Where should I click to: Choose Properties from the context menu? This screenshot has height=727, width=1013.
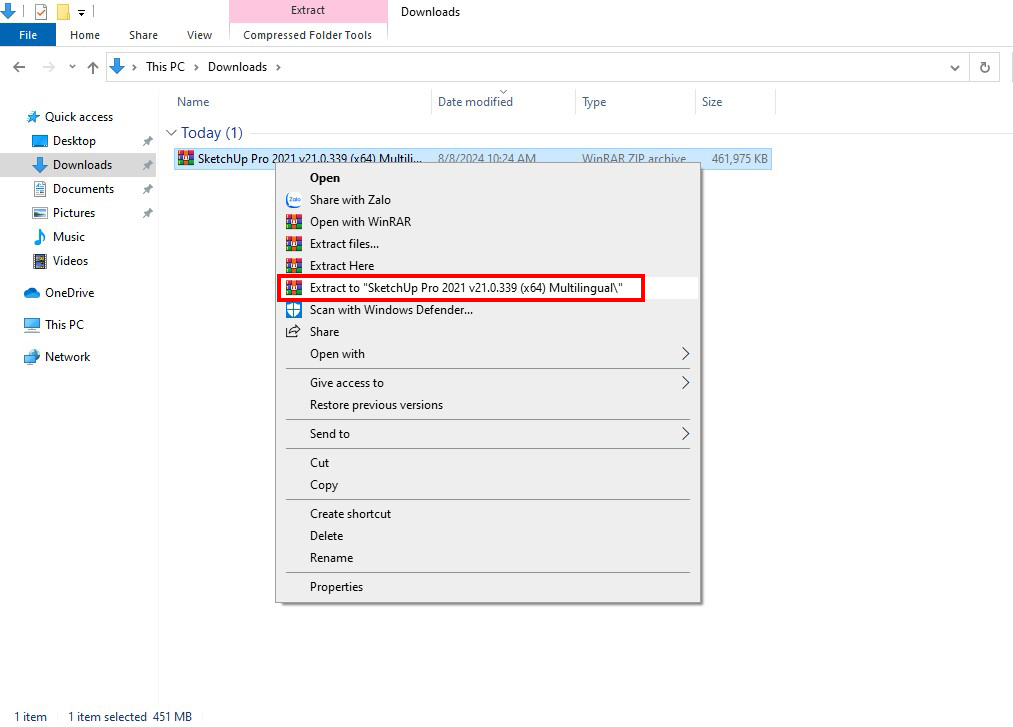336,587
